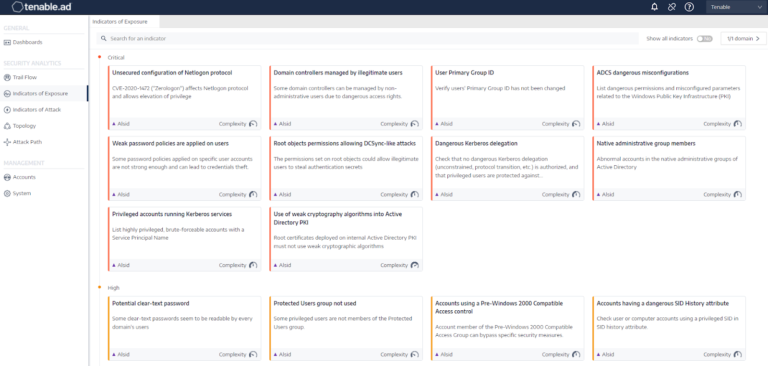Open the Attack Path page
768x366 pixels.
click(x=27, y=142)
